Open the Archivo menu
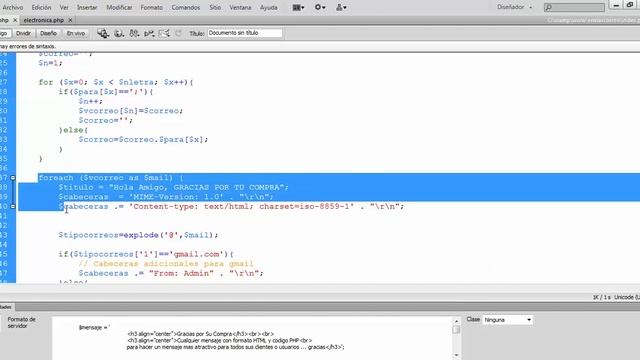Viewport: 640px width, 360px height. click(13, 7)
